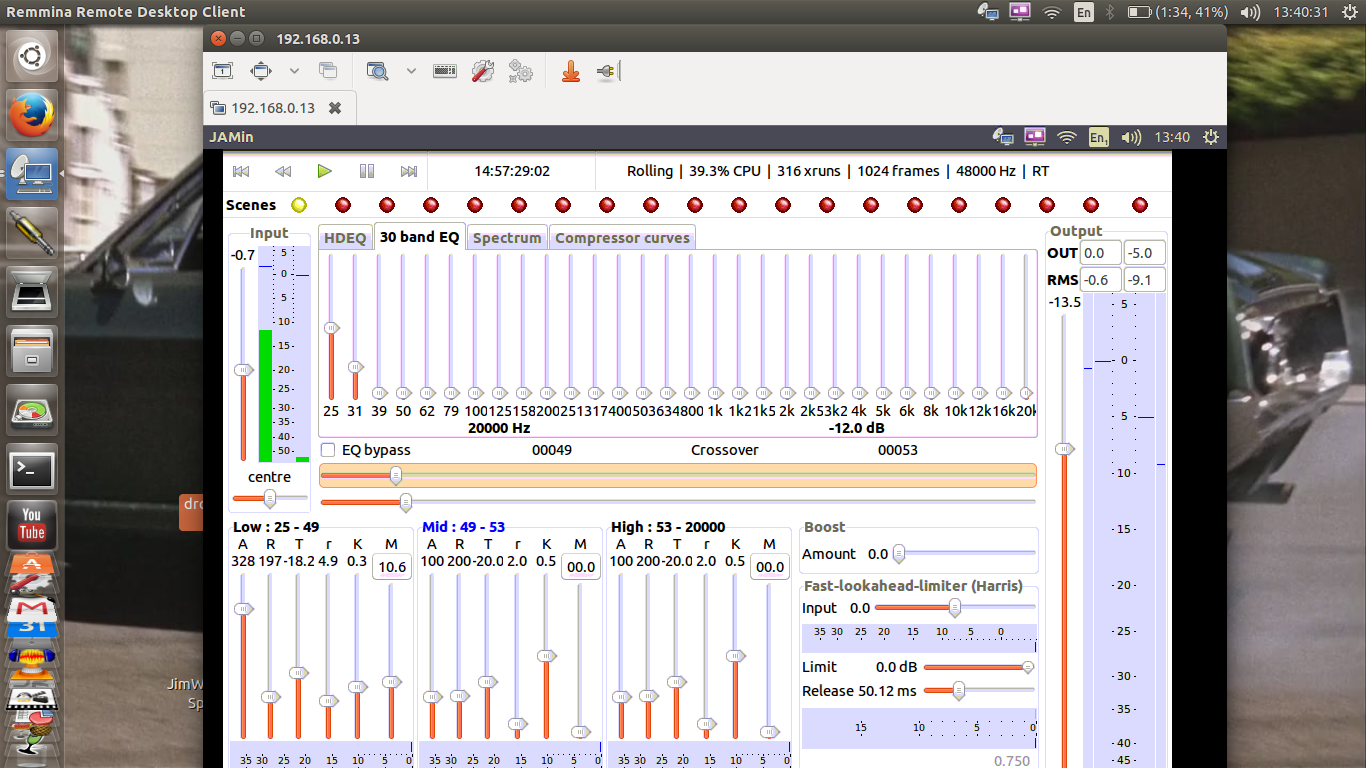Open the Compressor curves tab
1366x768 pixels.
(x=622, y=238)
